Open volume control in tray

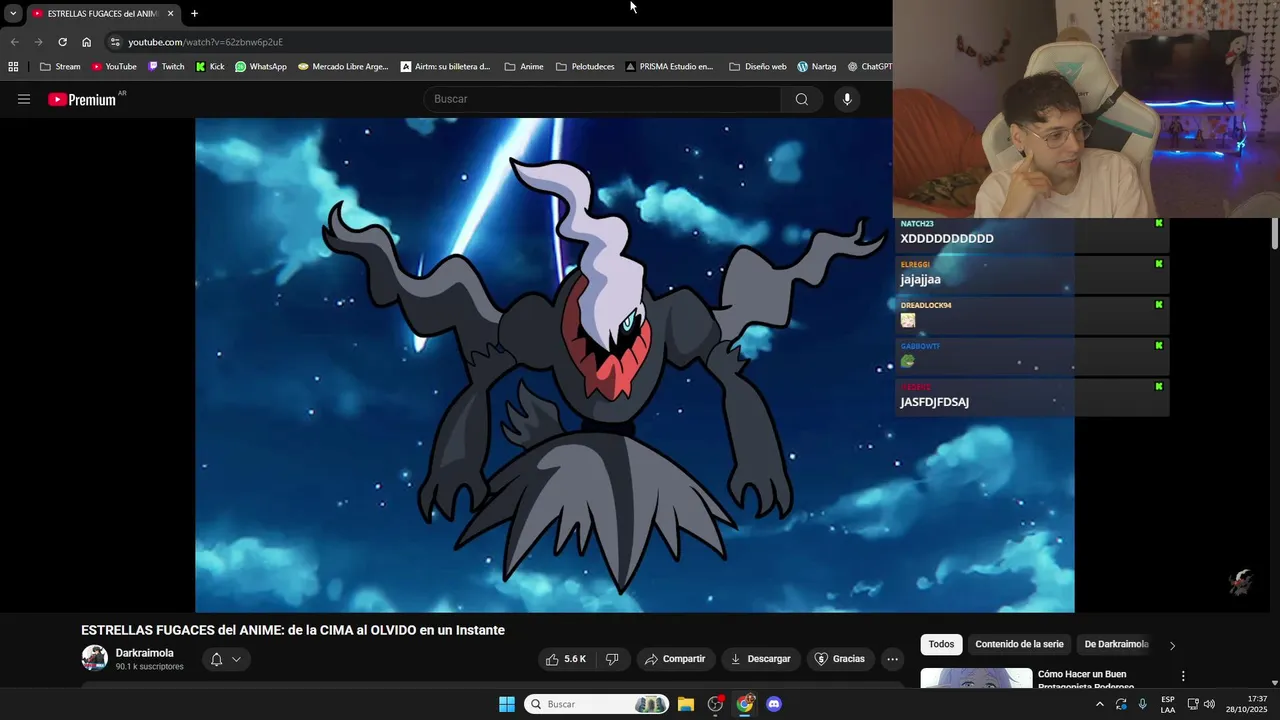point(1209,704)
